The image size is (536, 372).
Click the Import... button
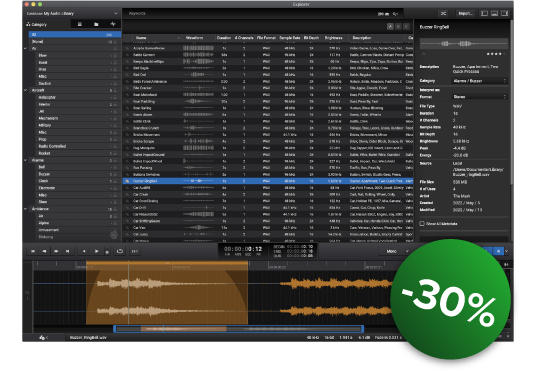tap(466, 13)
